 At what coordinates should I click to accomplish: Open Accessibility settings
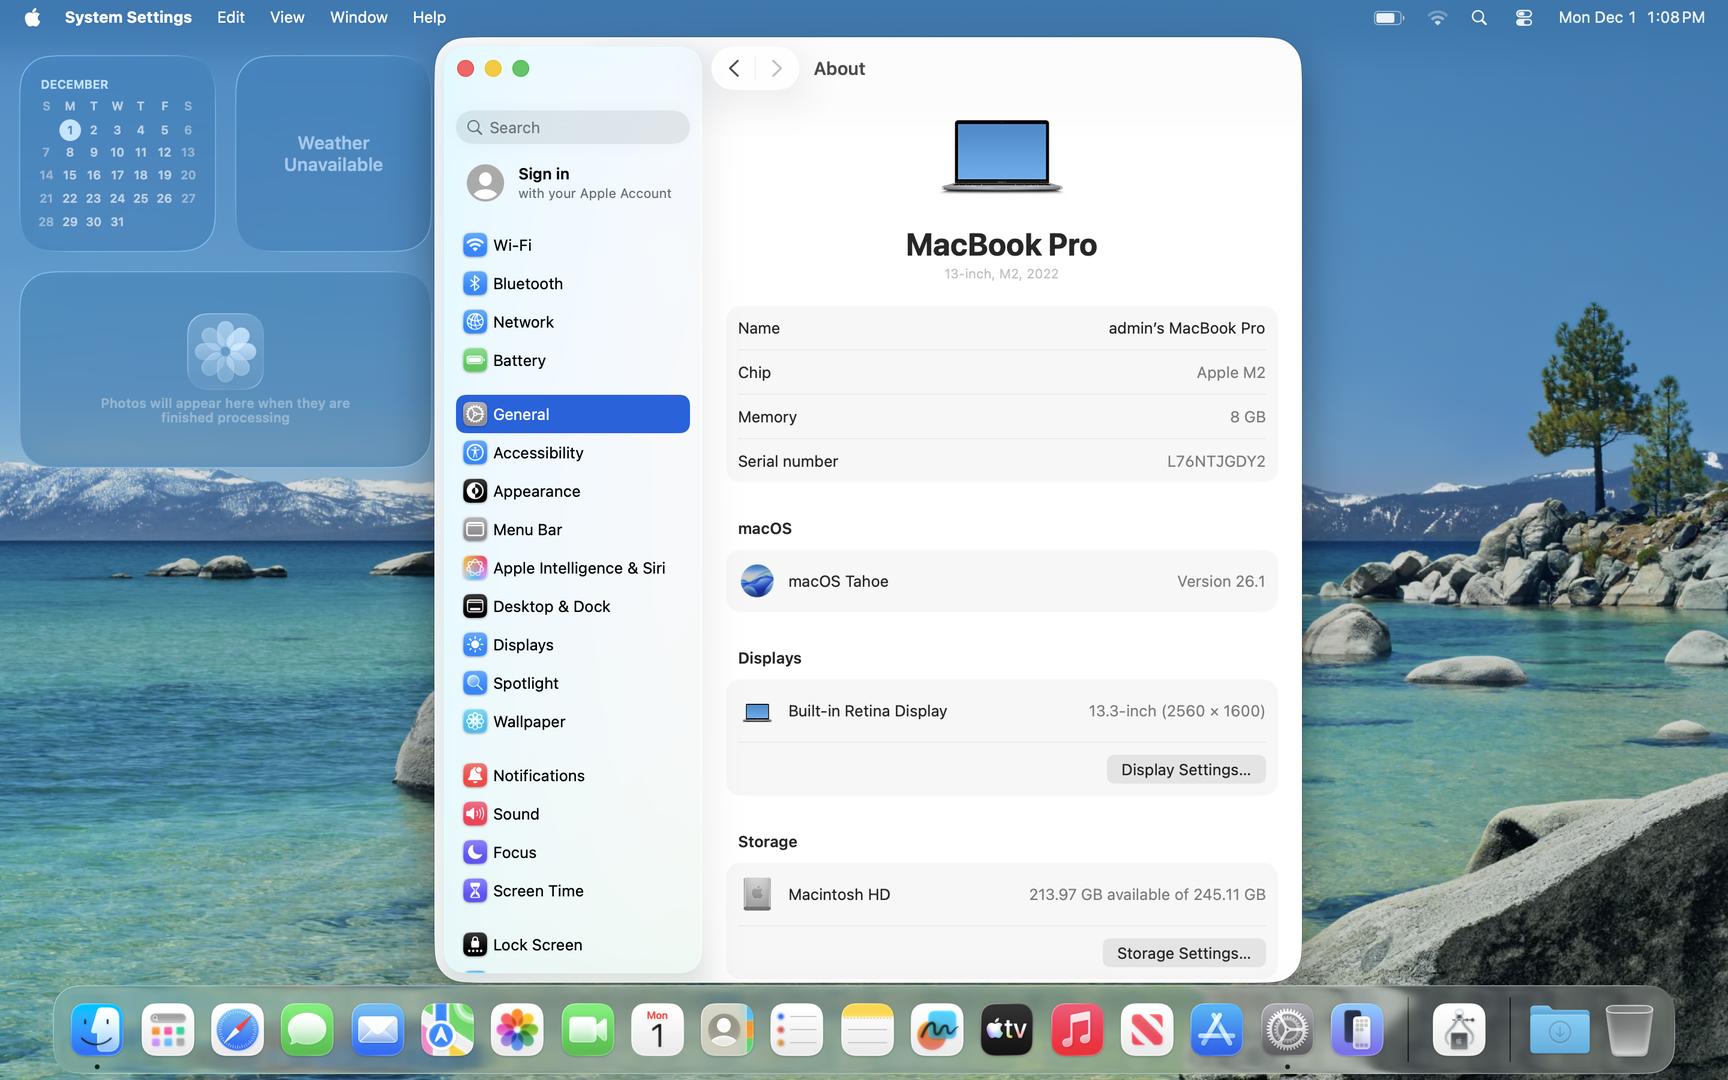[x=537, y=453]
